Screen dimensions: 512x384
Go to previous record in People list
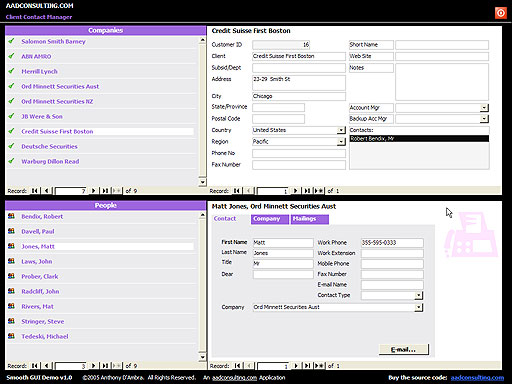(x=46, y=366)
